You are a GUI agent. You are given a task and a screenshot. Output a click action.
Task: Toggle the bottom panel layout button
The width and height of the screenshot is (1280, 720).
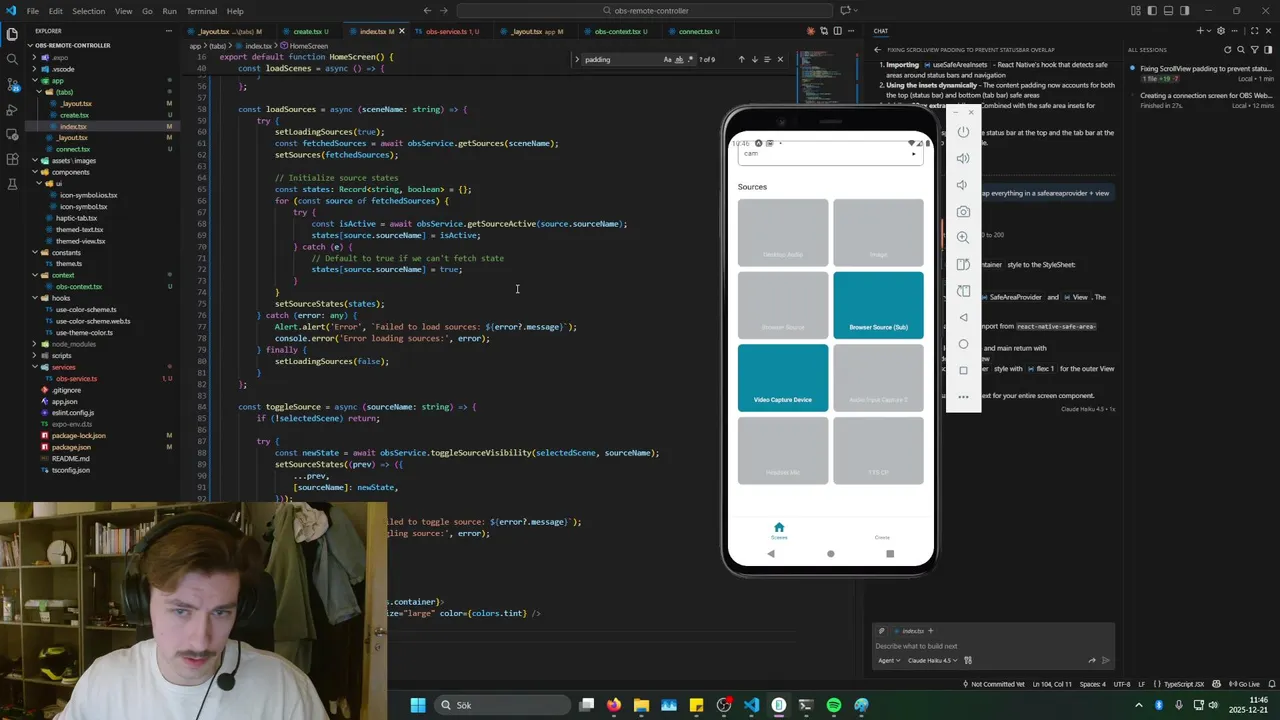[x=1168, y=11]
